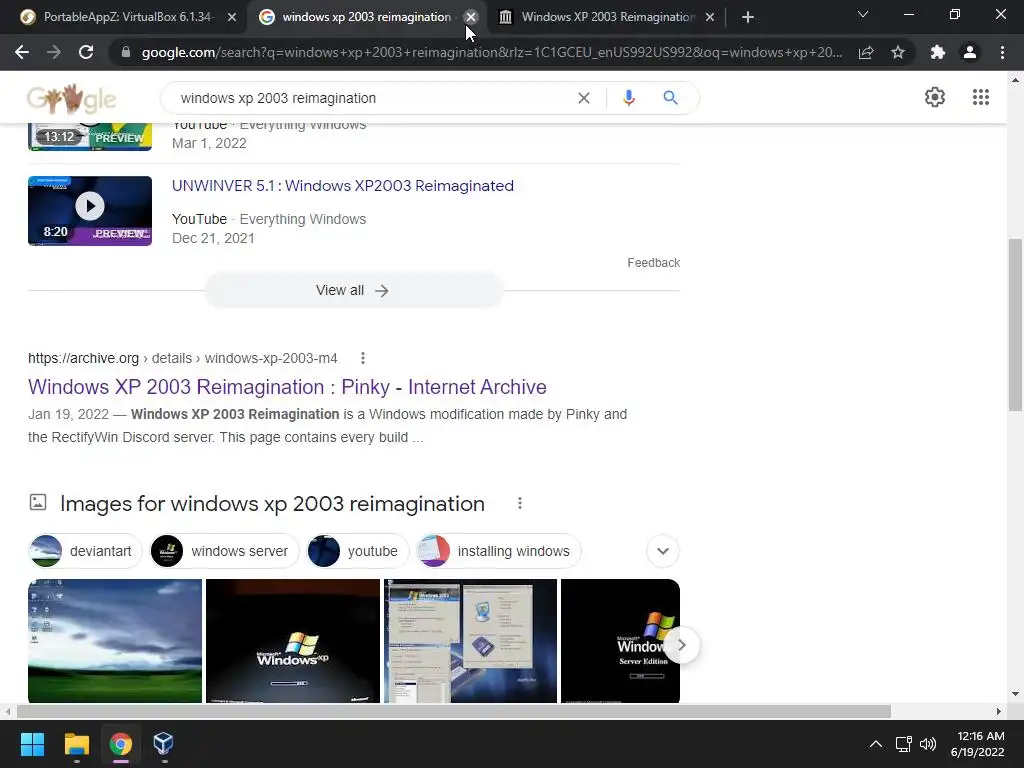
Task: Open Images for windows xp 2003 reimagination
Action: (272, 504)
